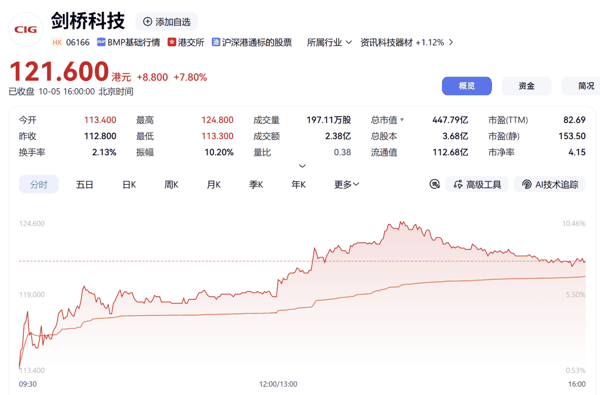Viewport: 600px width, 395px height.
Task: Expand more quote details chevron
Action: [302, 166]
